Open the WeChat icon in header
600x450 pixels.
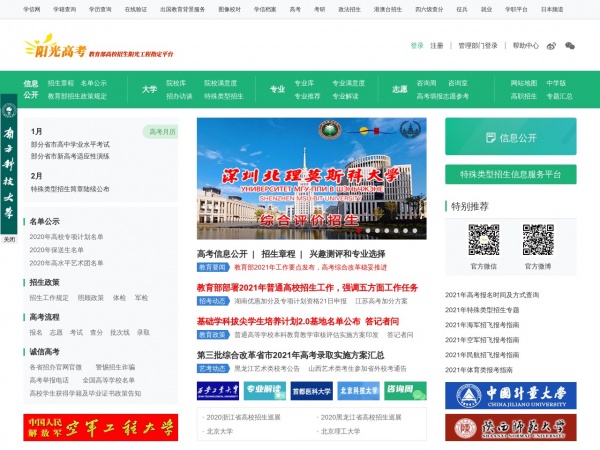pos(570,46)
